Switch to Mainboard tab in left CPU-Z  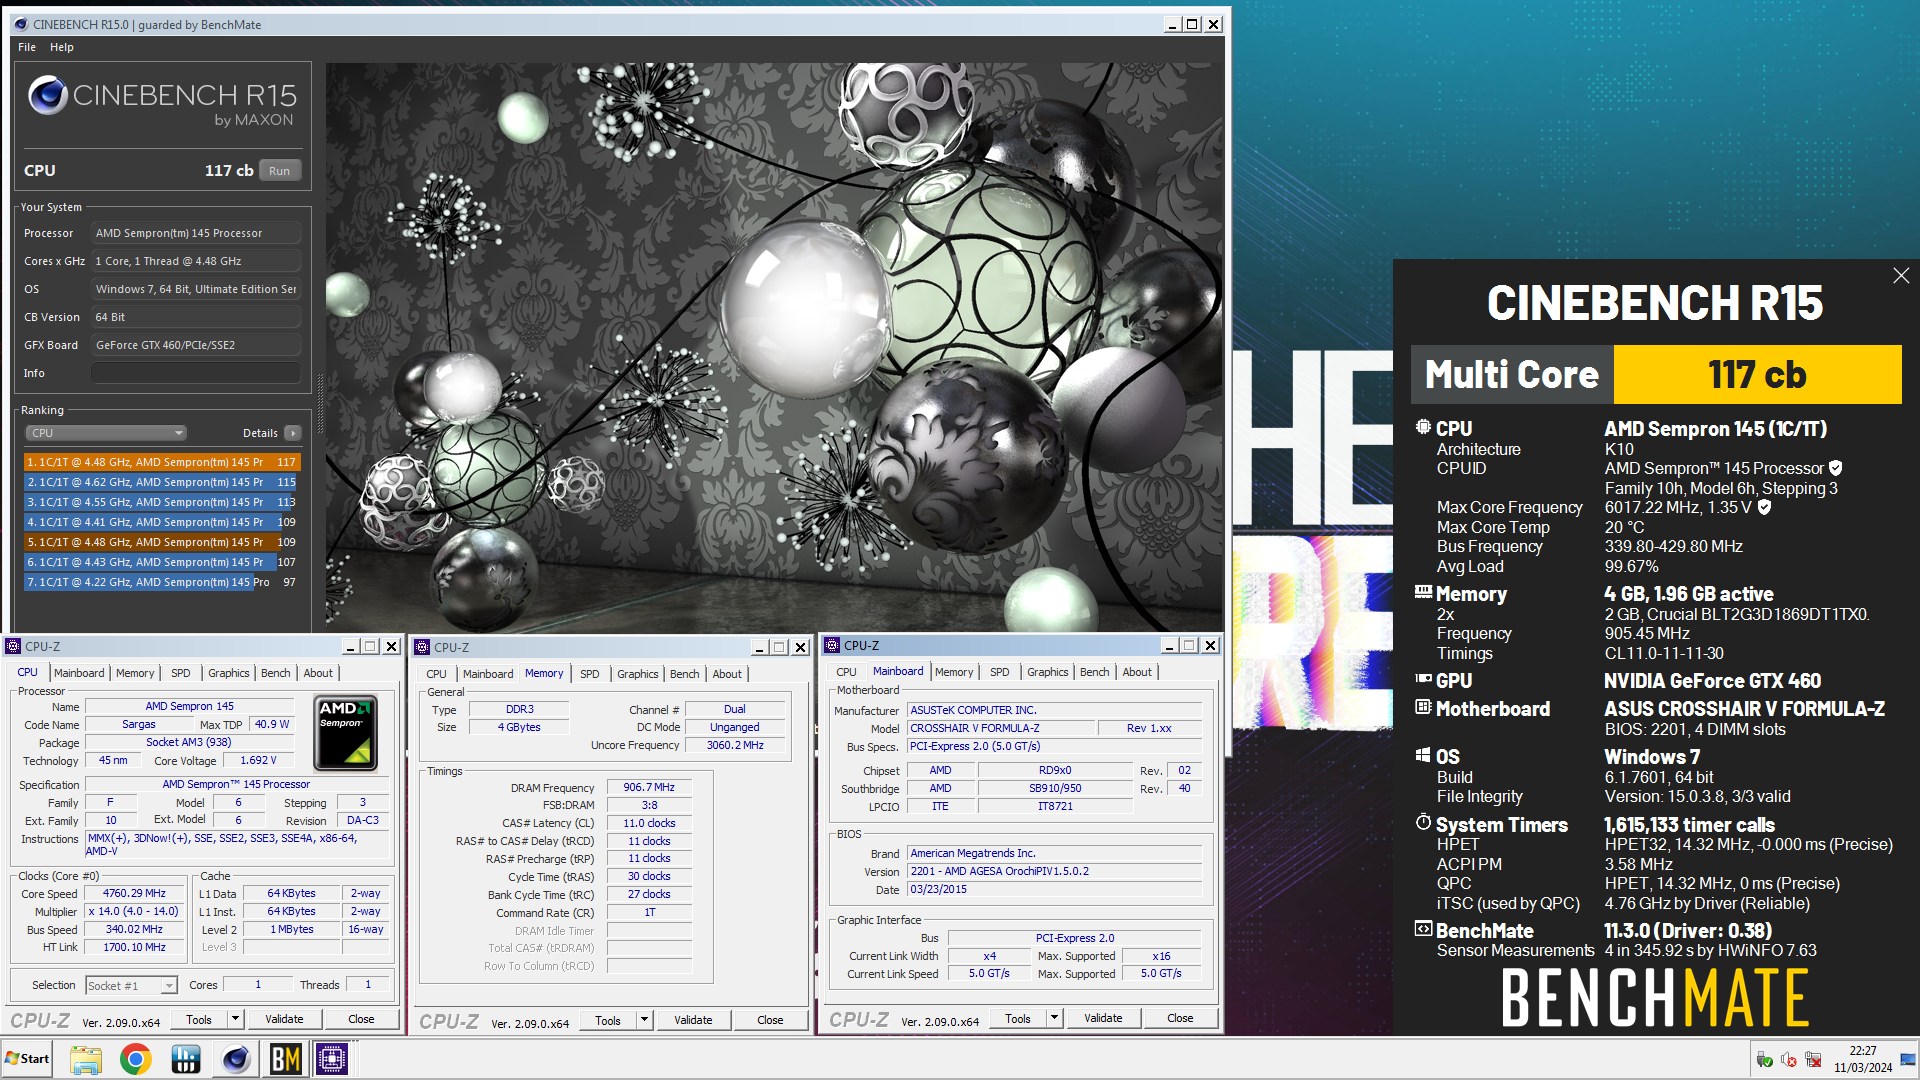coord(79,673)
